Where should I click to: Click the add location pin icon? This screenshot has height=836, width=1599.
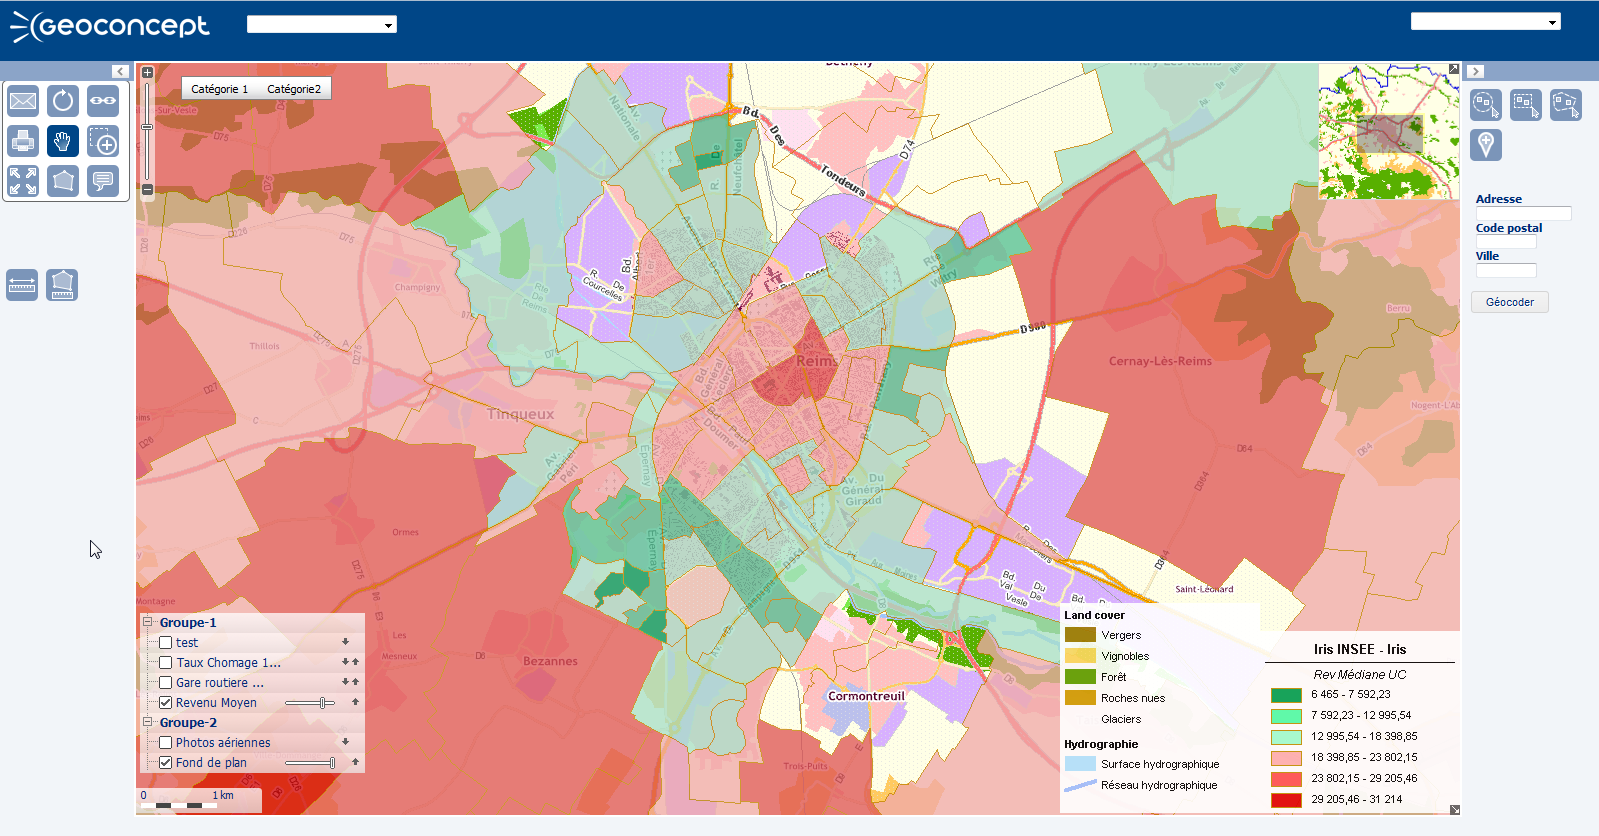[1486, 145]
